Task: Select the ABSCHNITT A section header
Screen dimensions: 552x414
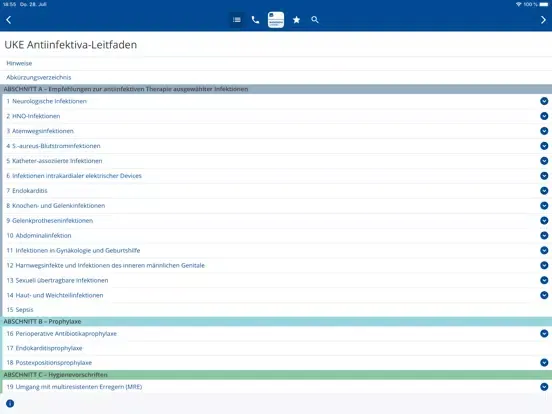Action: [x=276, y=89]
